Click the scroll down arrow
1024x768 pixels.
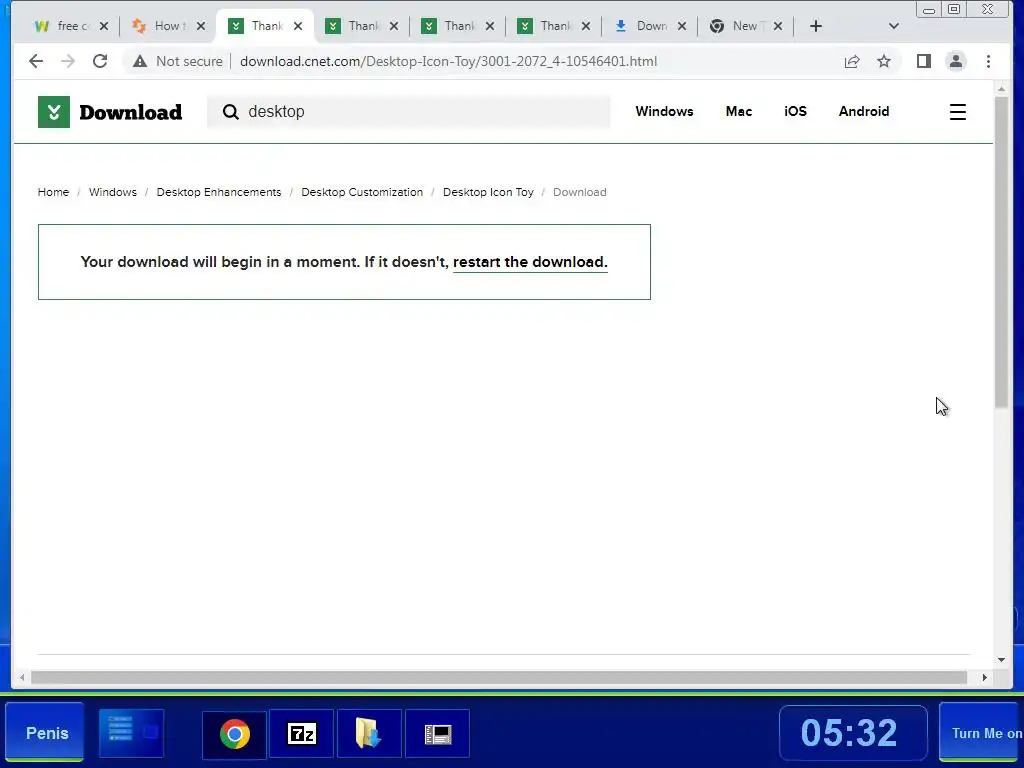[1001, 660]
